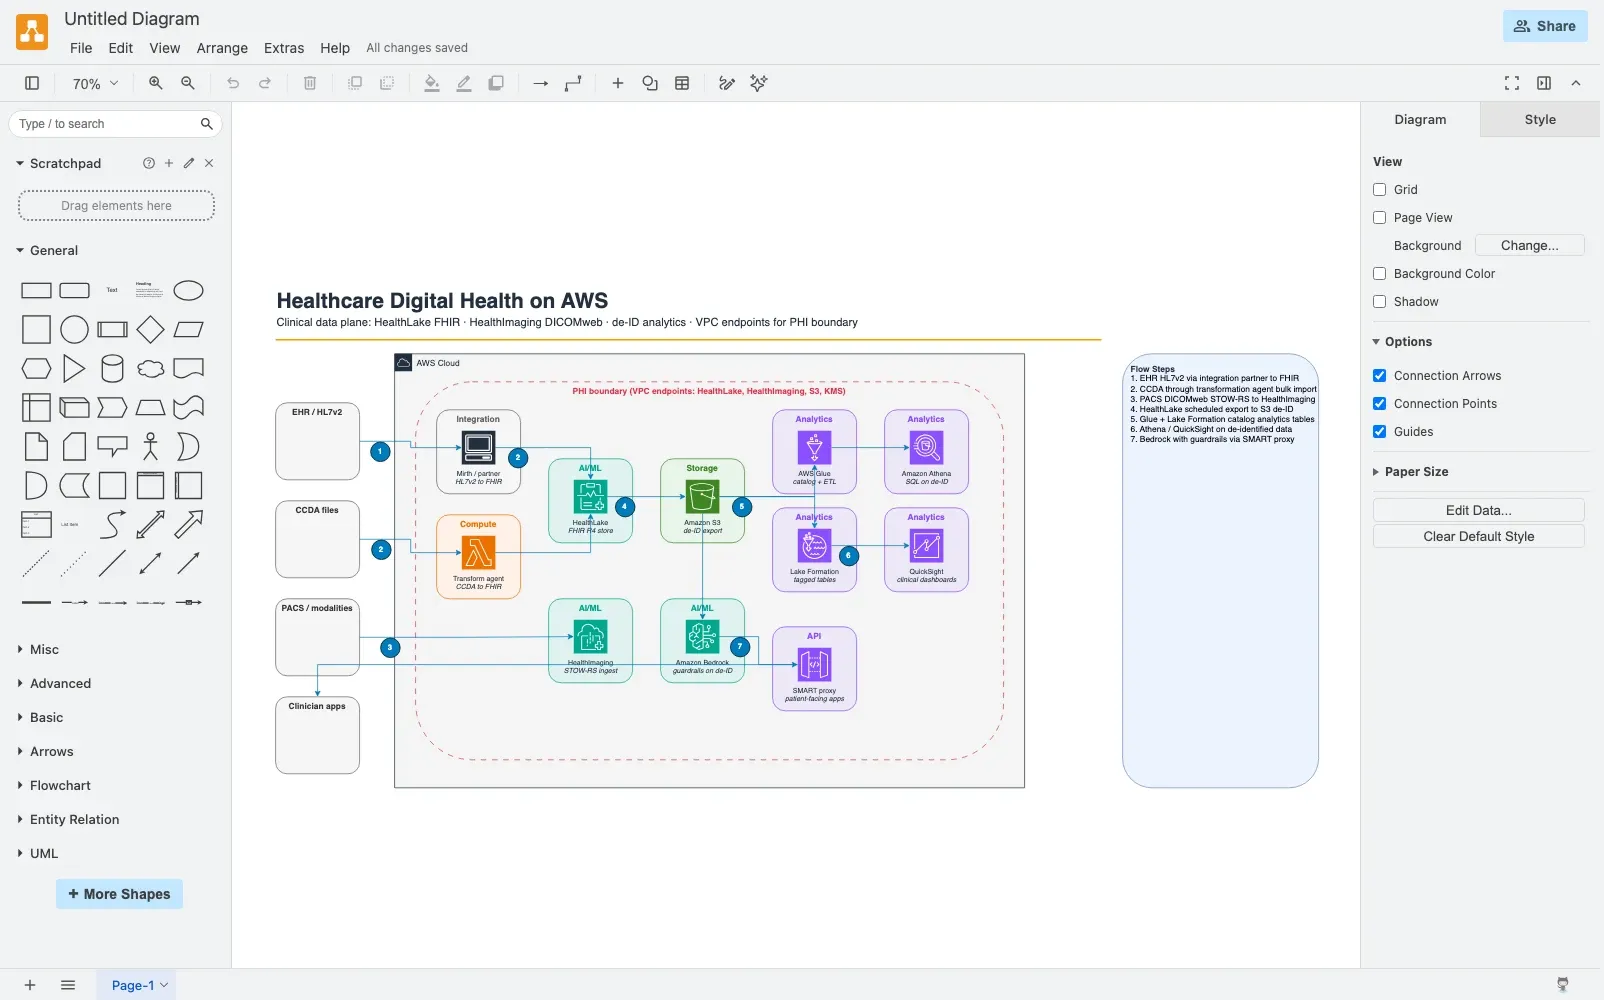Select the Page-1 tab
This screenshot has height=1000, width=1604.
click(x=139, y=985)
